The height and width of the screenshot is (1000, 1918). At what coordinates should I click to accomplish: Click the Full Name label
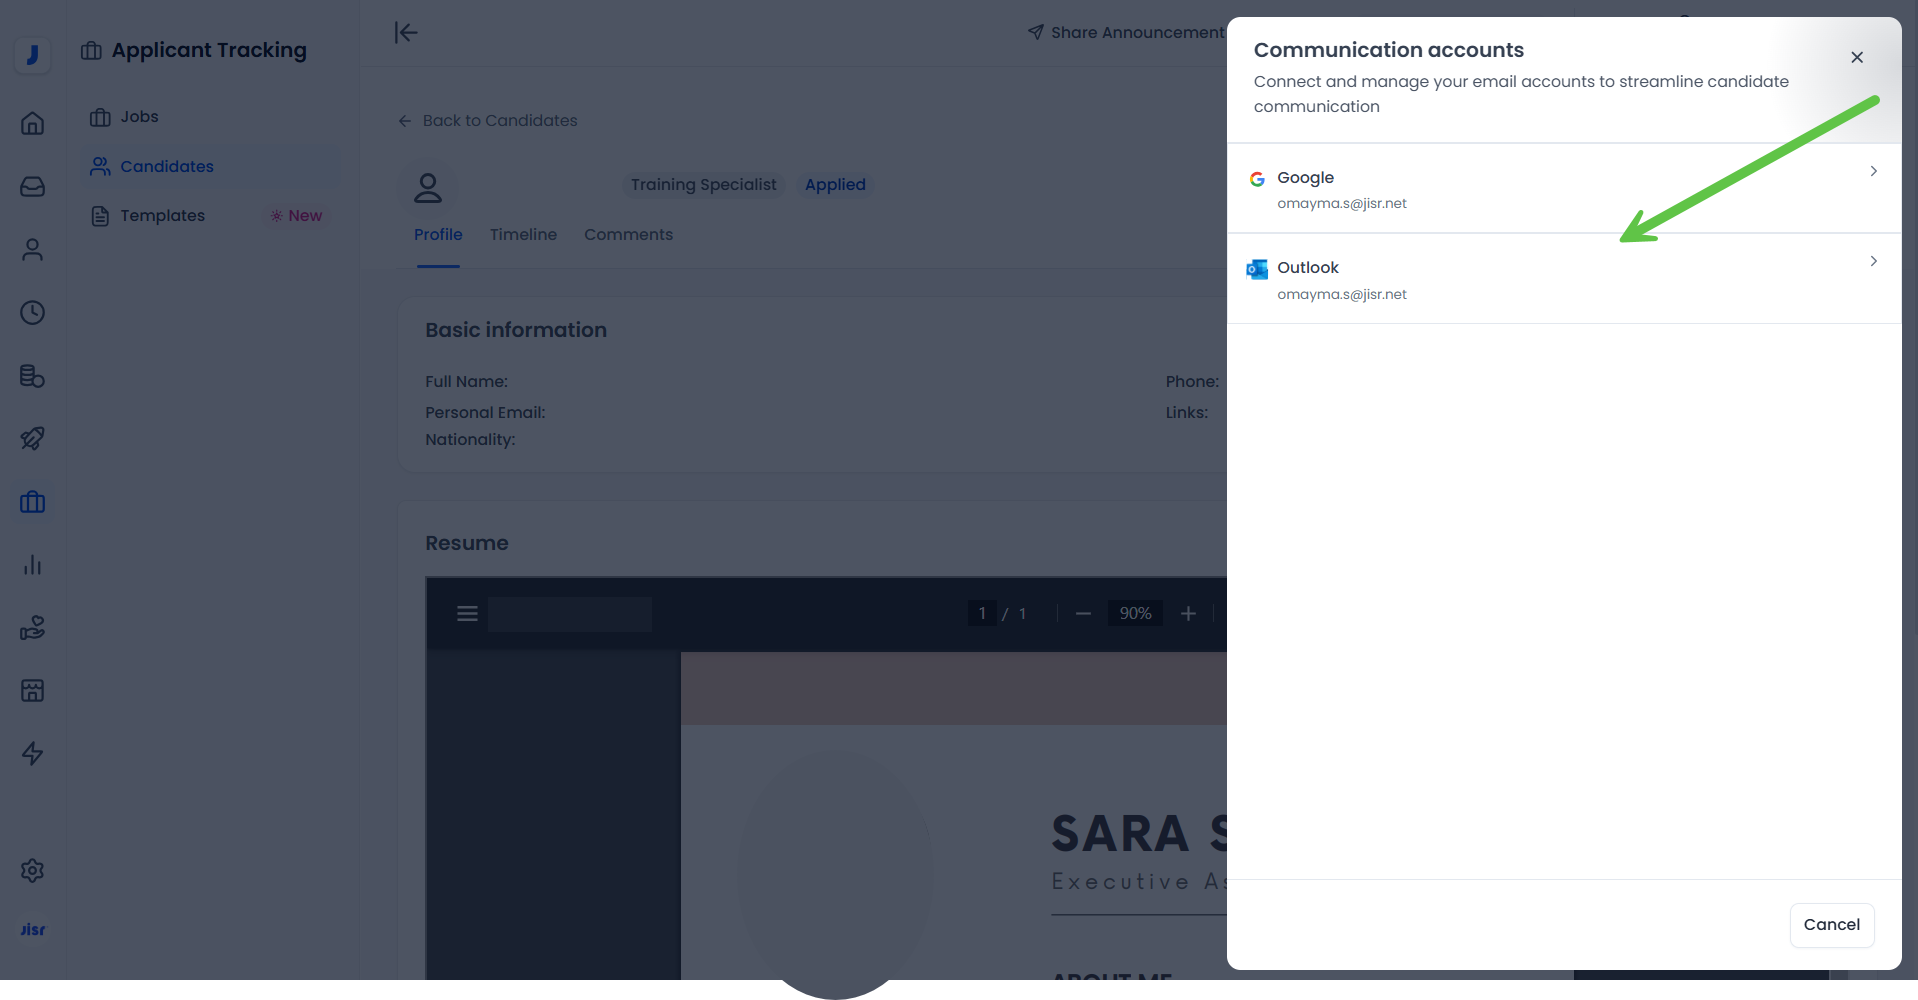[466, 382]
